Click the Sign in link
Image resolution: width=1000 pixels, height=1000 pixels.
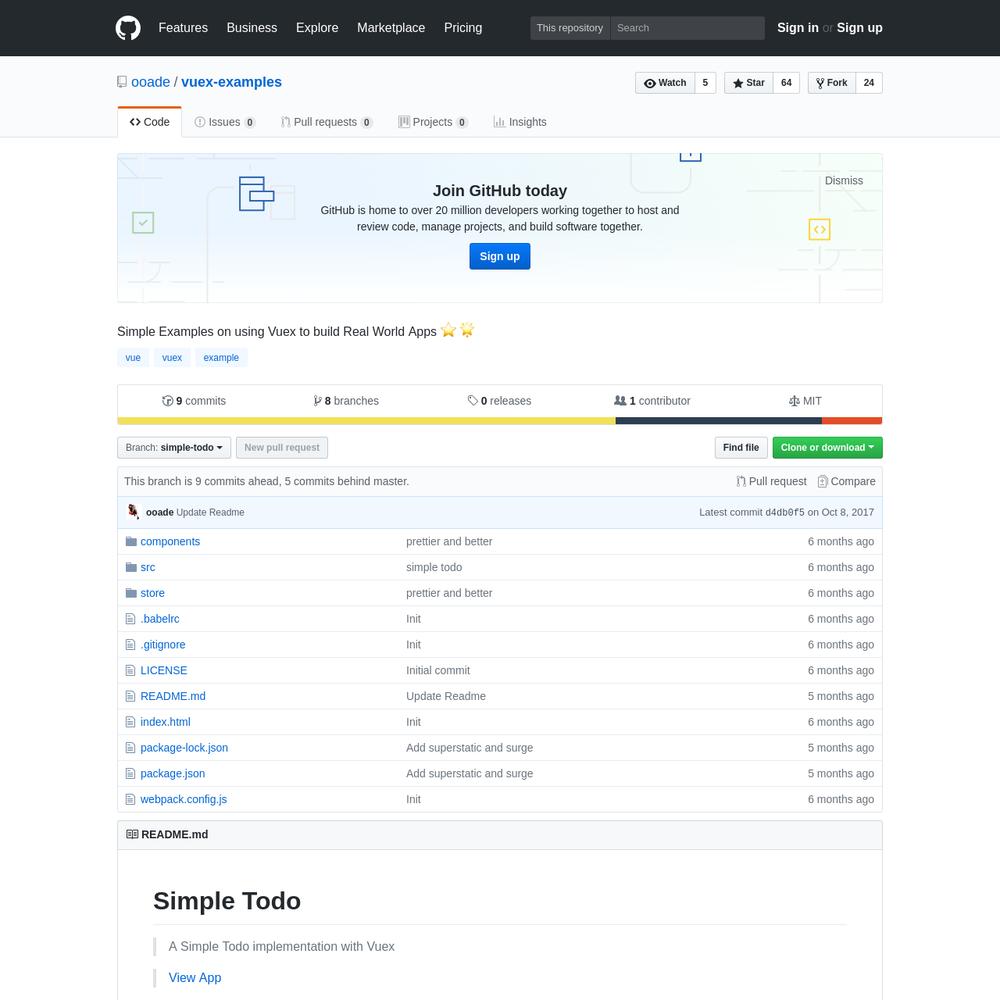point(797,28)
